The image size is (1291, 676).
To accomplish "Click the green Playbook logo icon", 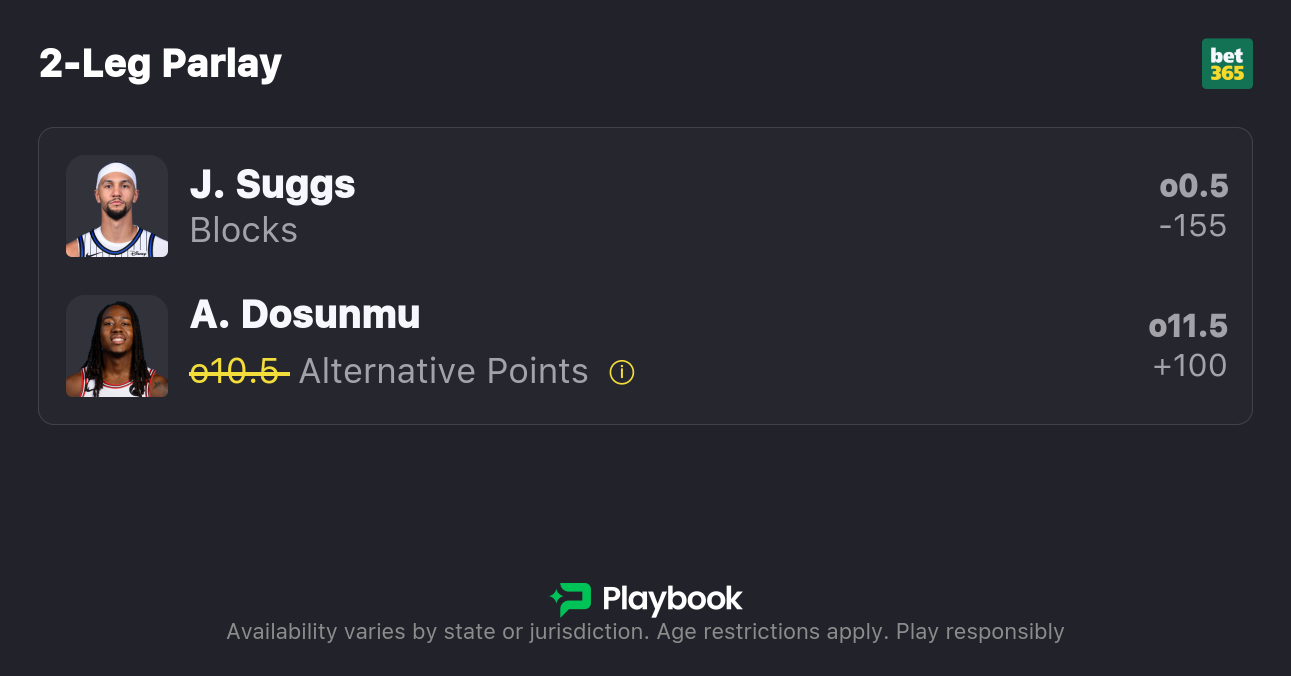I will [571, 599].
